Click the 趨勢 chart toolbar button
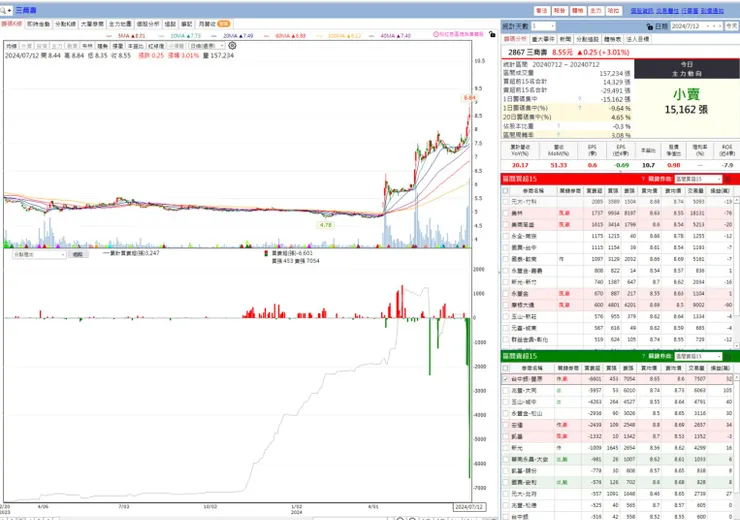Screen dimensions: 740x520 [102, 46]
